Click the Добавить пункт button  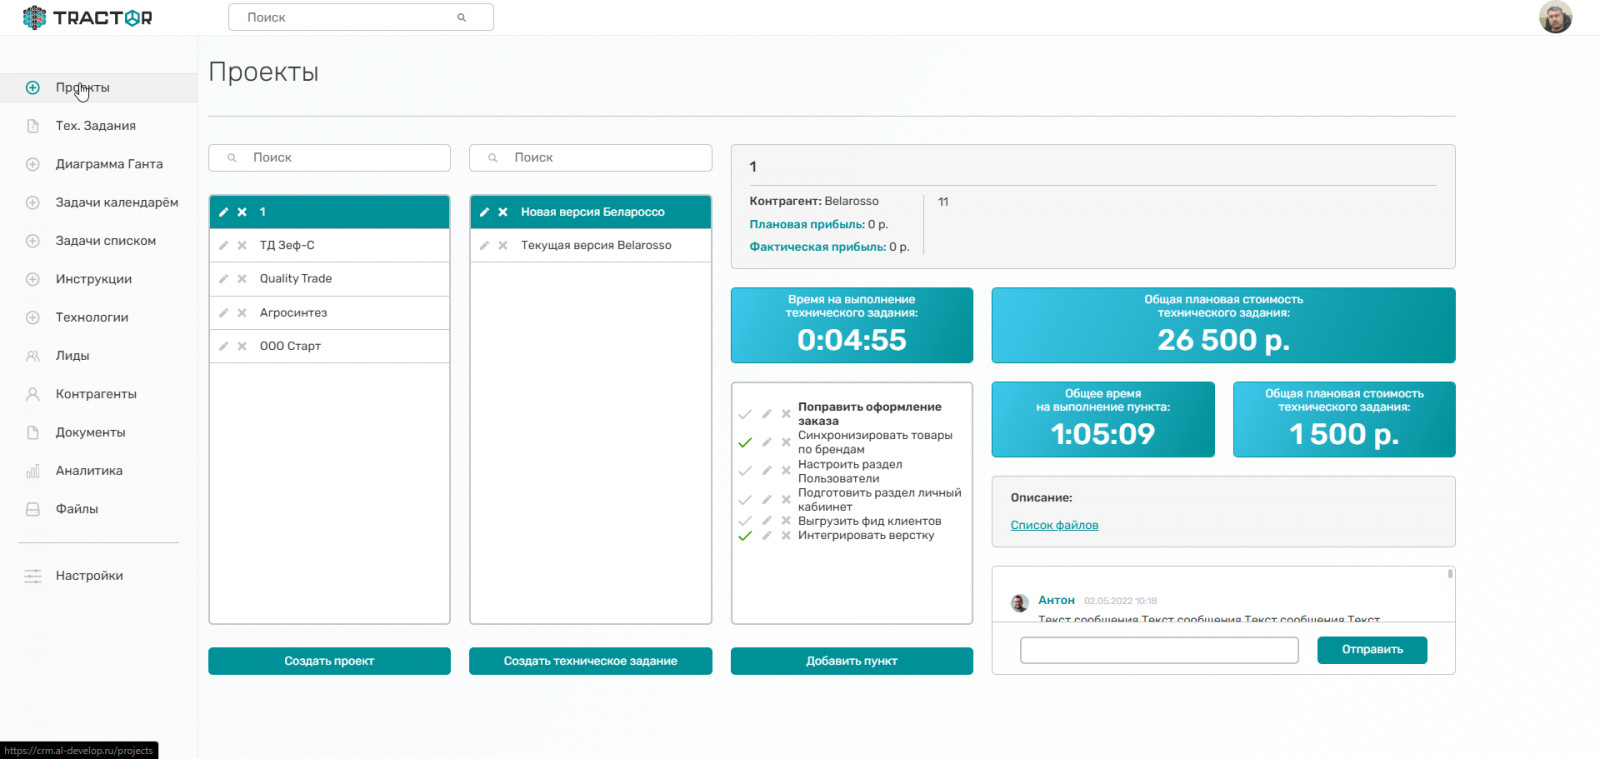[x=851, y=661]
